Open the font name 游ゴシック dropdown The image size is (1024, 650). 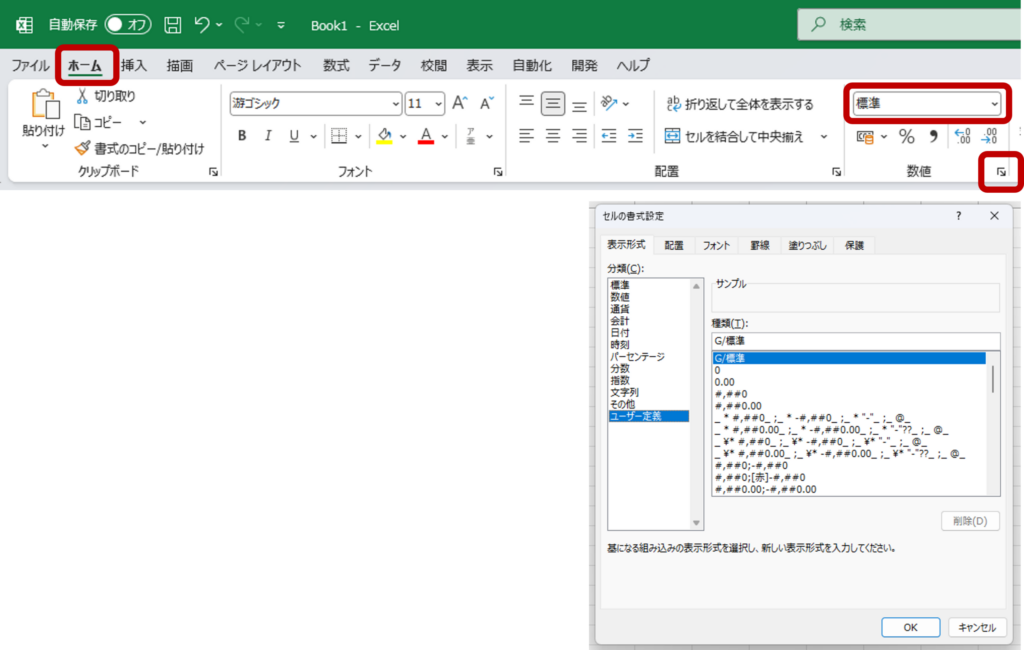click(x=396, y=104)
